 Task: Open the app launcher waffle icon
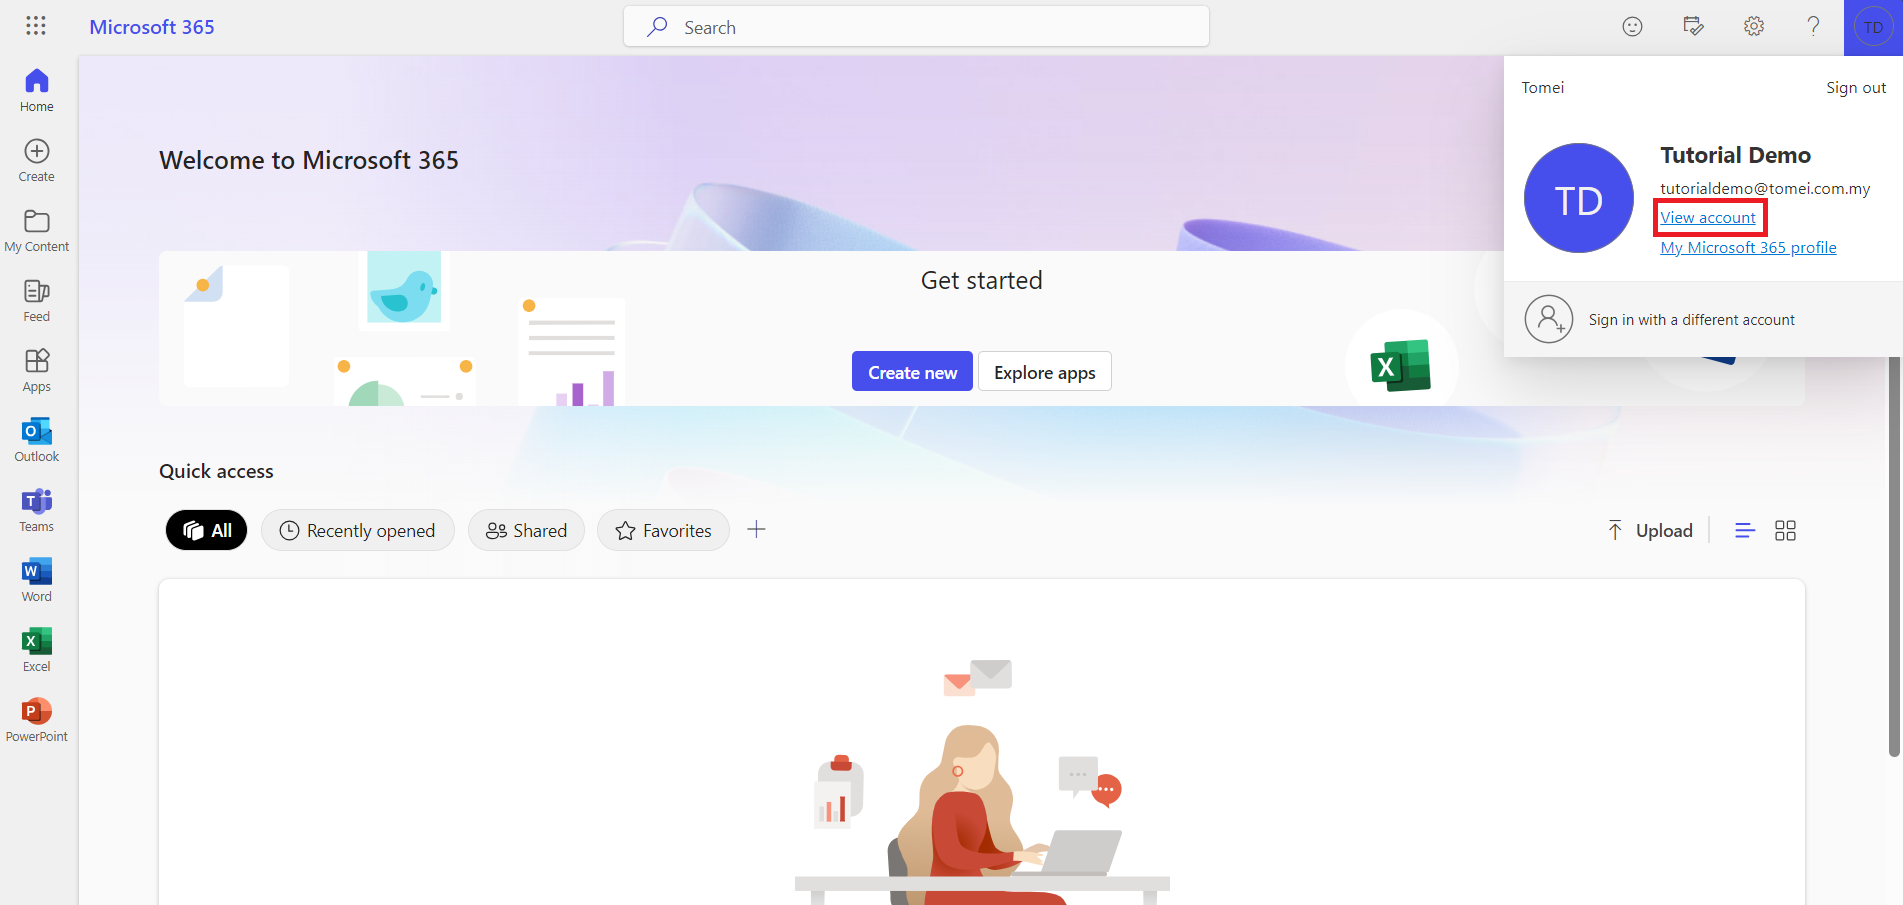36,26
